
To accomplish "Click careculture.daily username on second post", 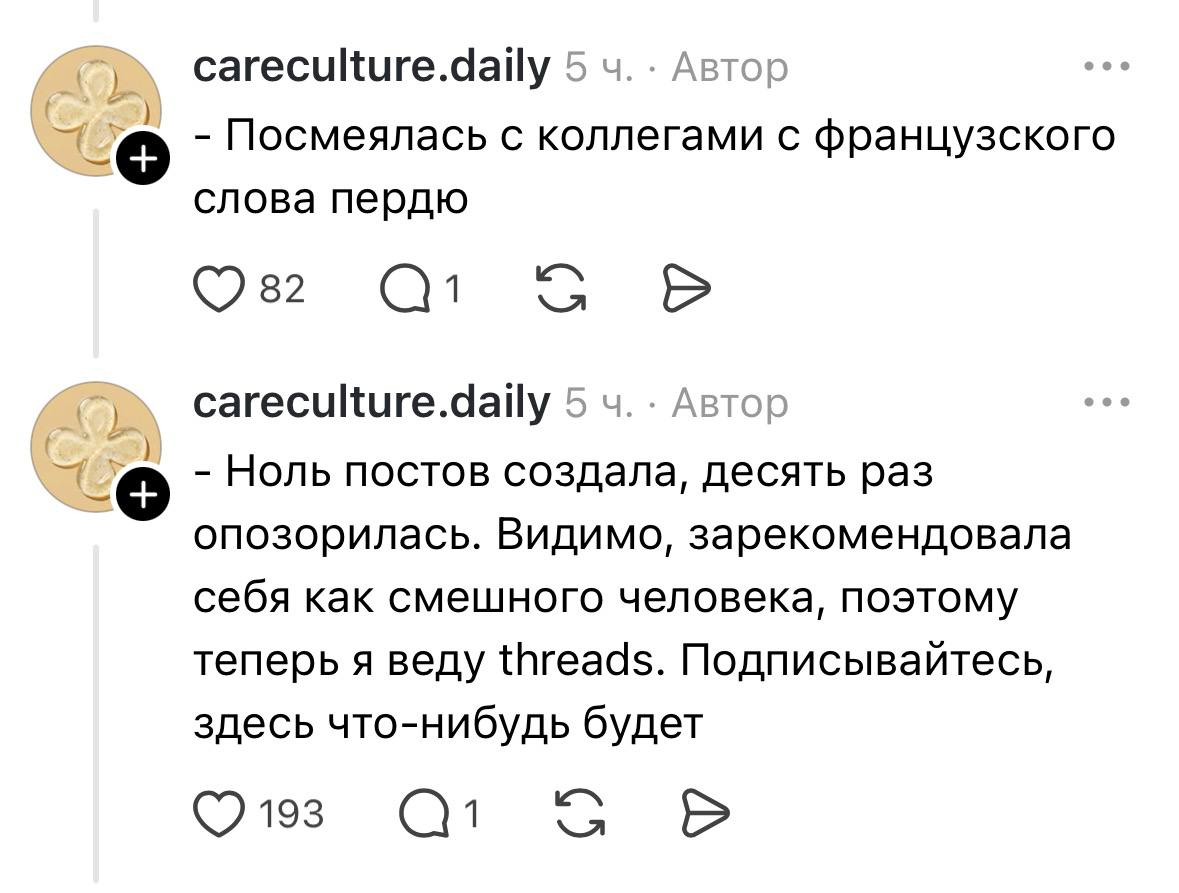I will click(x=370, y=404).
